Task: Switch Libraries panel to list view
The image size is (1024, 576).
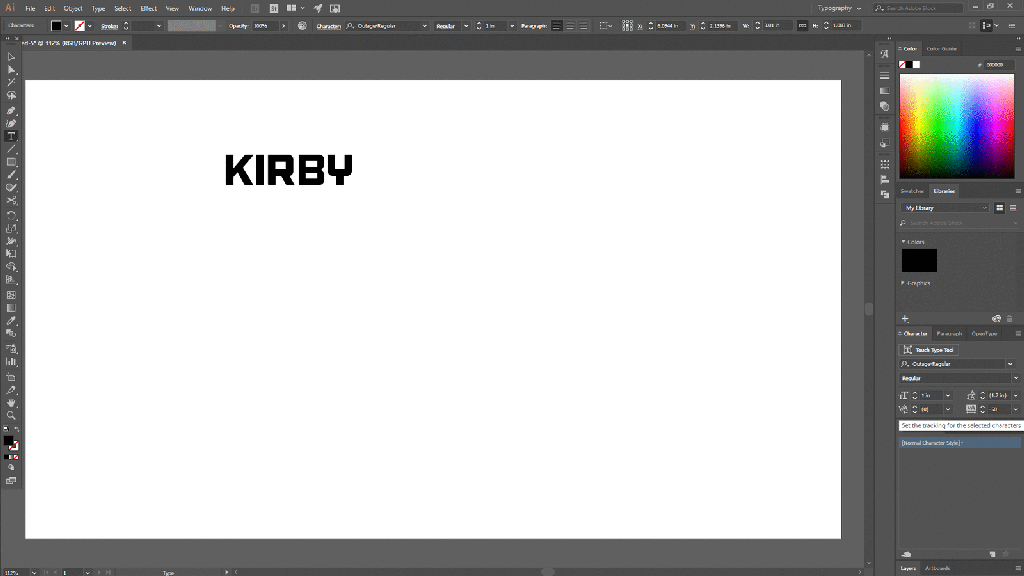Action: click(x=1012, y=208)
